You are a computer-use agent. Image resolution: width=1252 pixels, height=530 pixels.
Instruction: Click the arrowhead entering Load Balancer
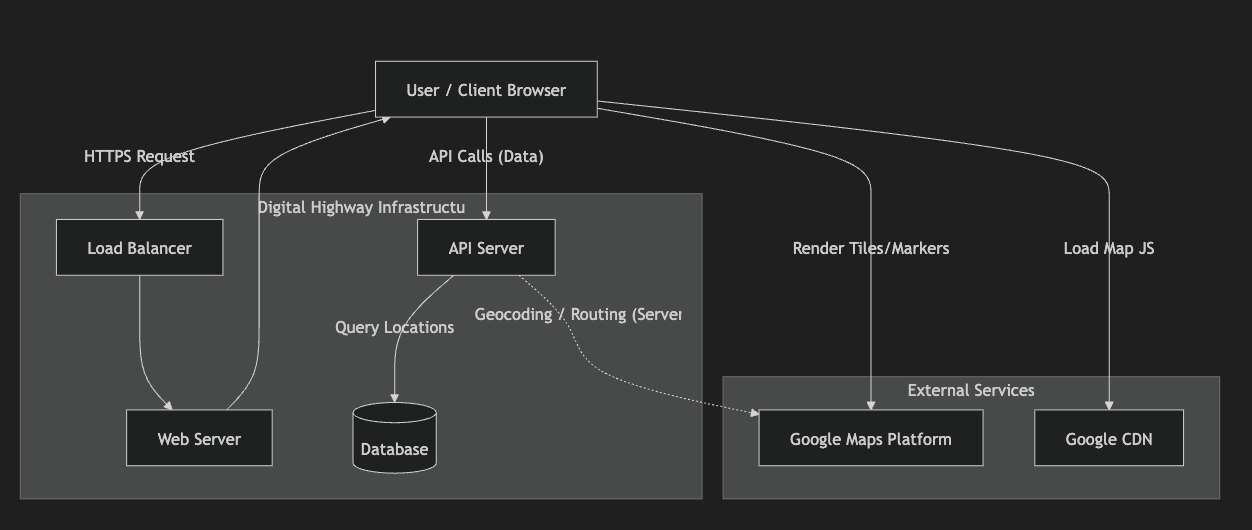tap(139, 215)
